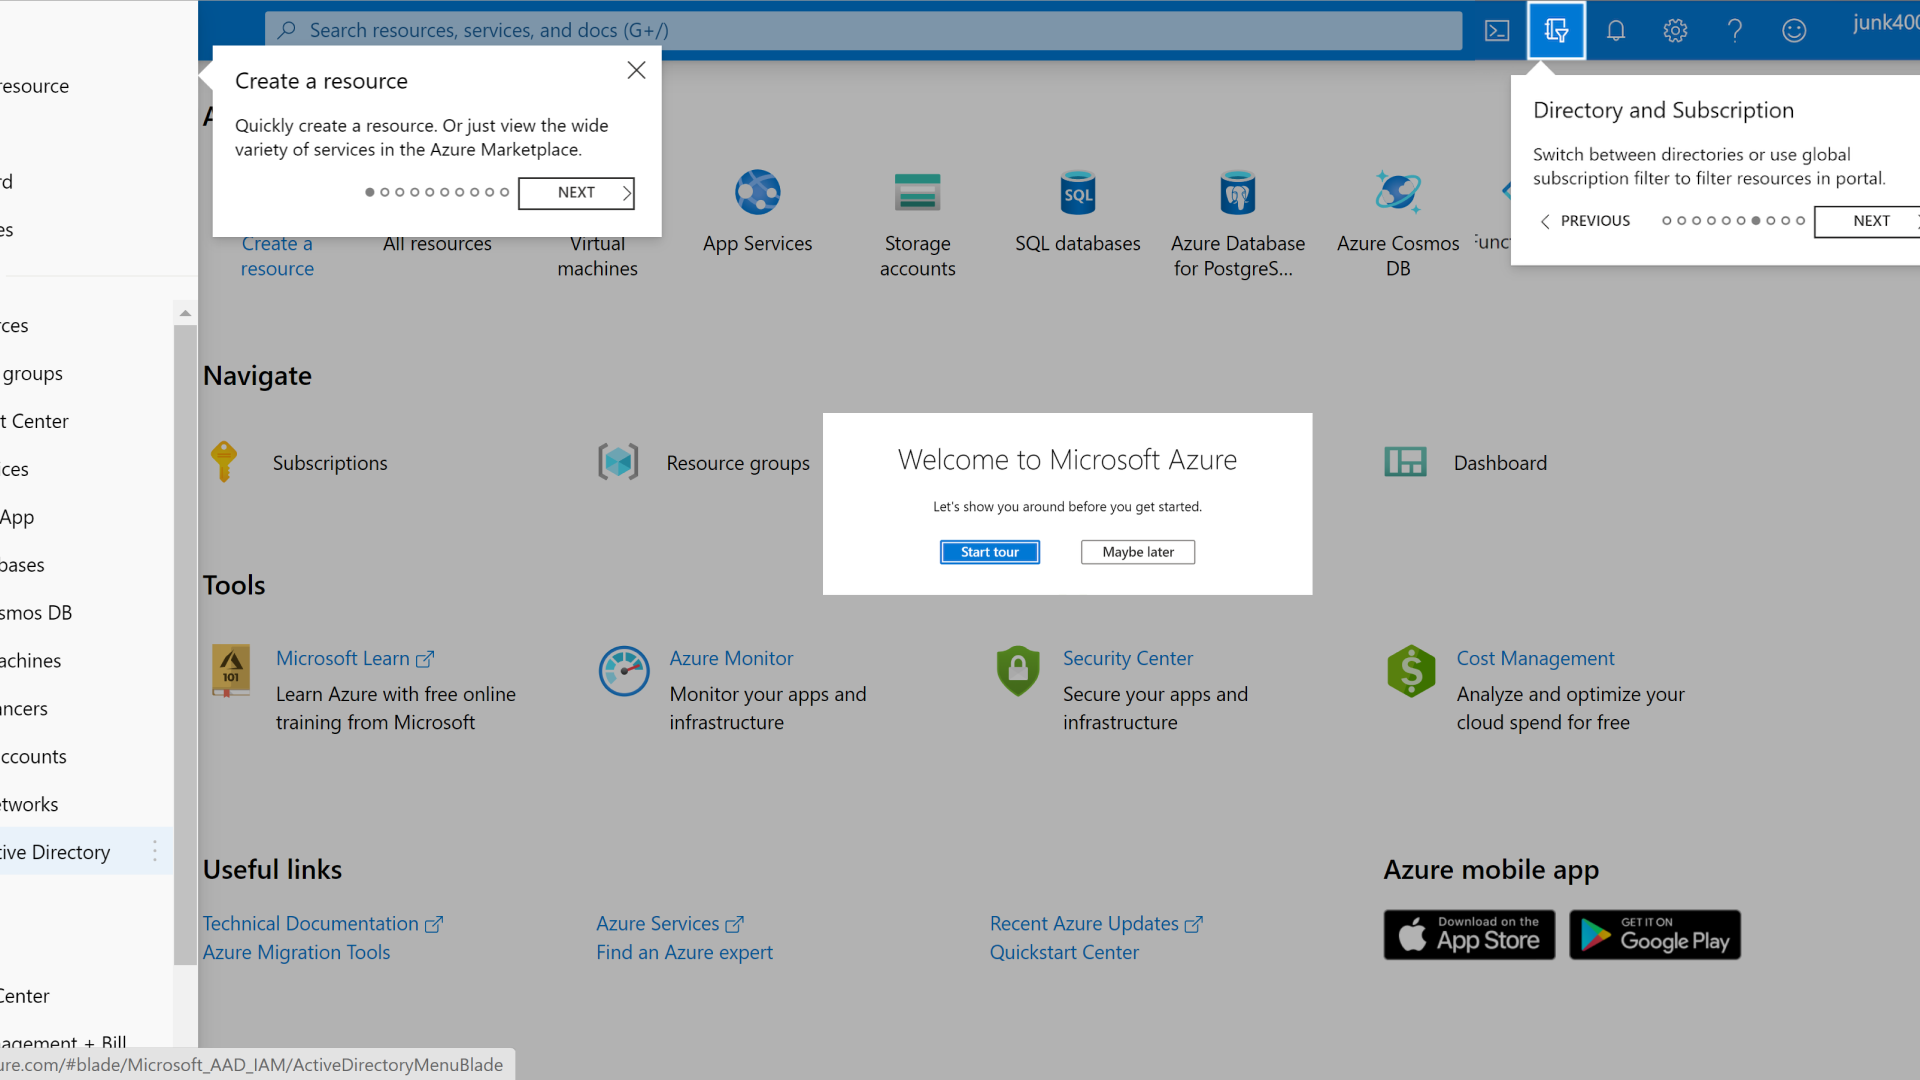The width and height of the screenshot is (1920, 1080).
Task: Close the Create a resource tooltip
Action: pyautogui.click(x=636, y=70)
